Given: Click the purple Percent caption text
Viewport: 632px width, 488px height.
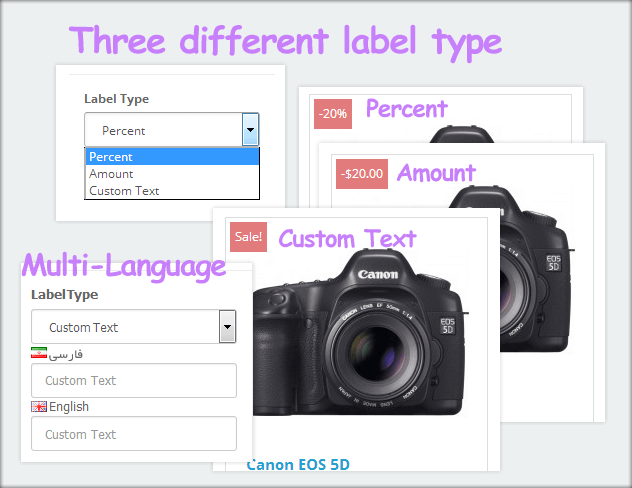Looking at the screenshot, I should click(x=406, y=108).
